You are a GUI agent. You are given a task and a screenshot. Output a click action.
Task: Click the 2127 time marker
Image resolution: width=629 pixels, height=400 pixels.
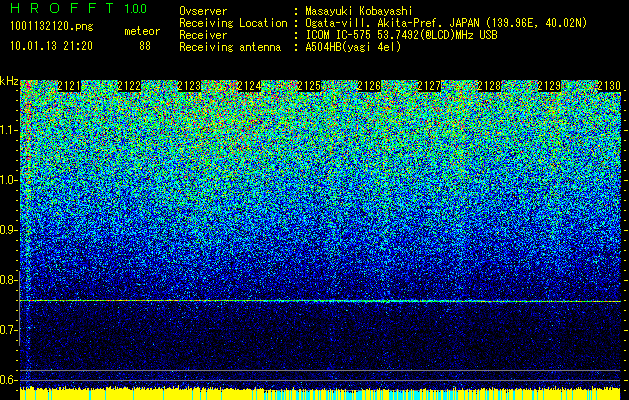429,86
